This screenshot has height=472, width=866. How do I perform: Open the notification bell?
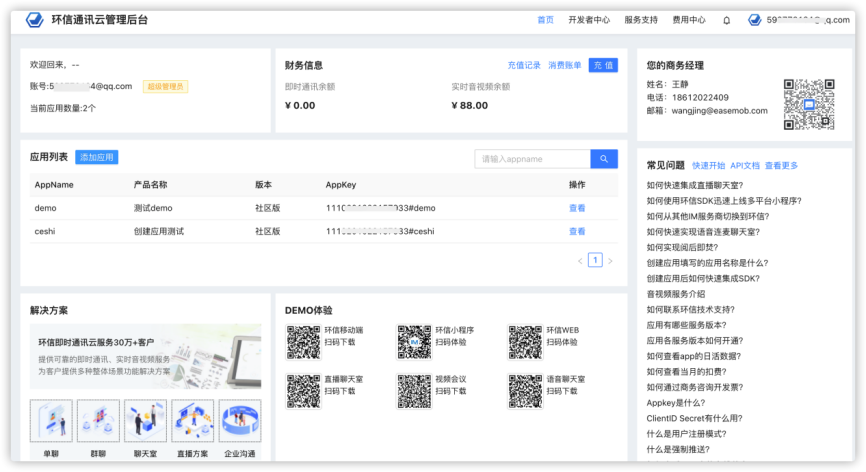tap(726, 20)
